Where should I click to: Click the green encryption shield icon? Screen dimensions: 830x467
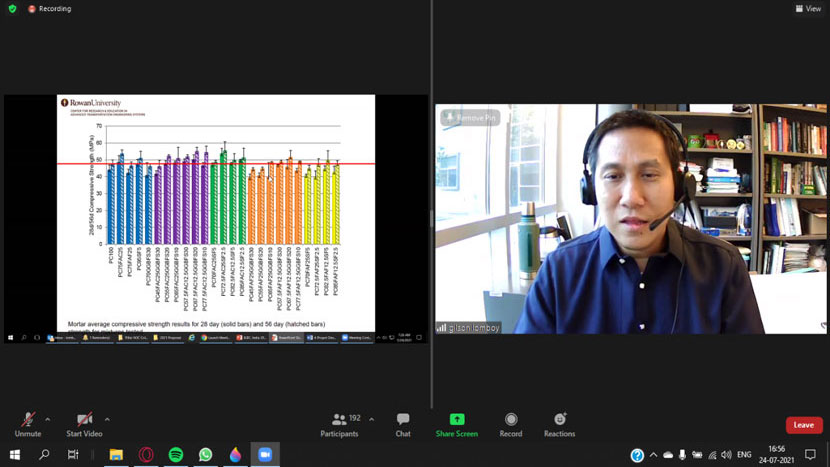click(12, 9)
